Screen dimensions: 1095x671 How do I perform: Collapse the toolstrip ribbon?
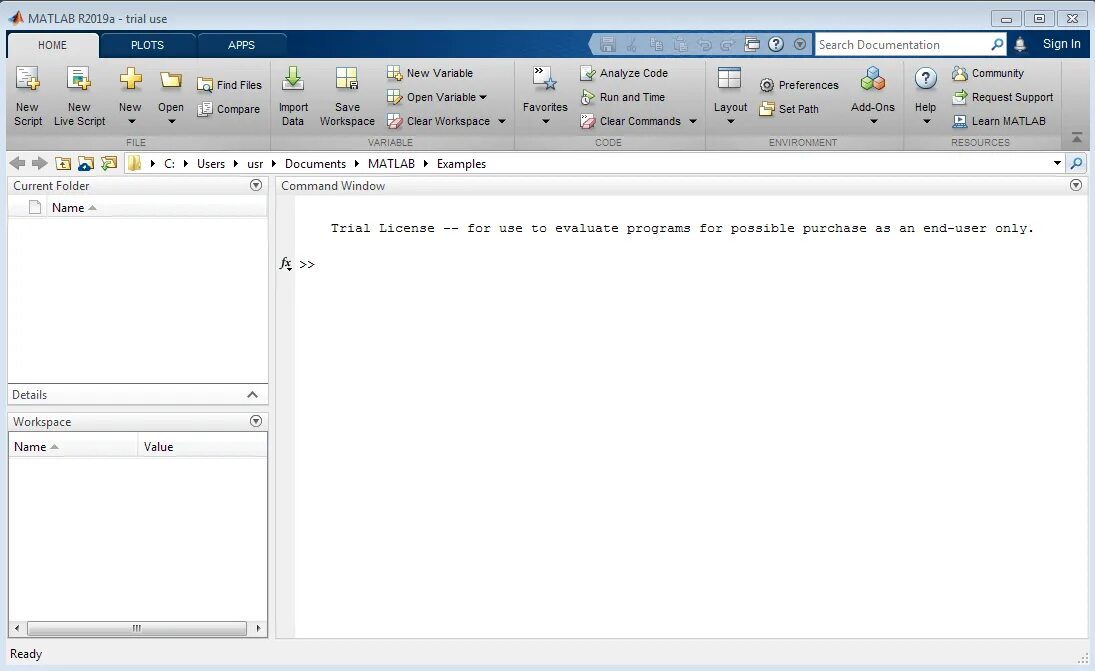tap(1077, 138)
